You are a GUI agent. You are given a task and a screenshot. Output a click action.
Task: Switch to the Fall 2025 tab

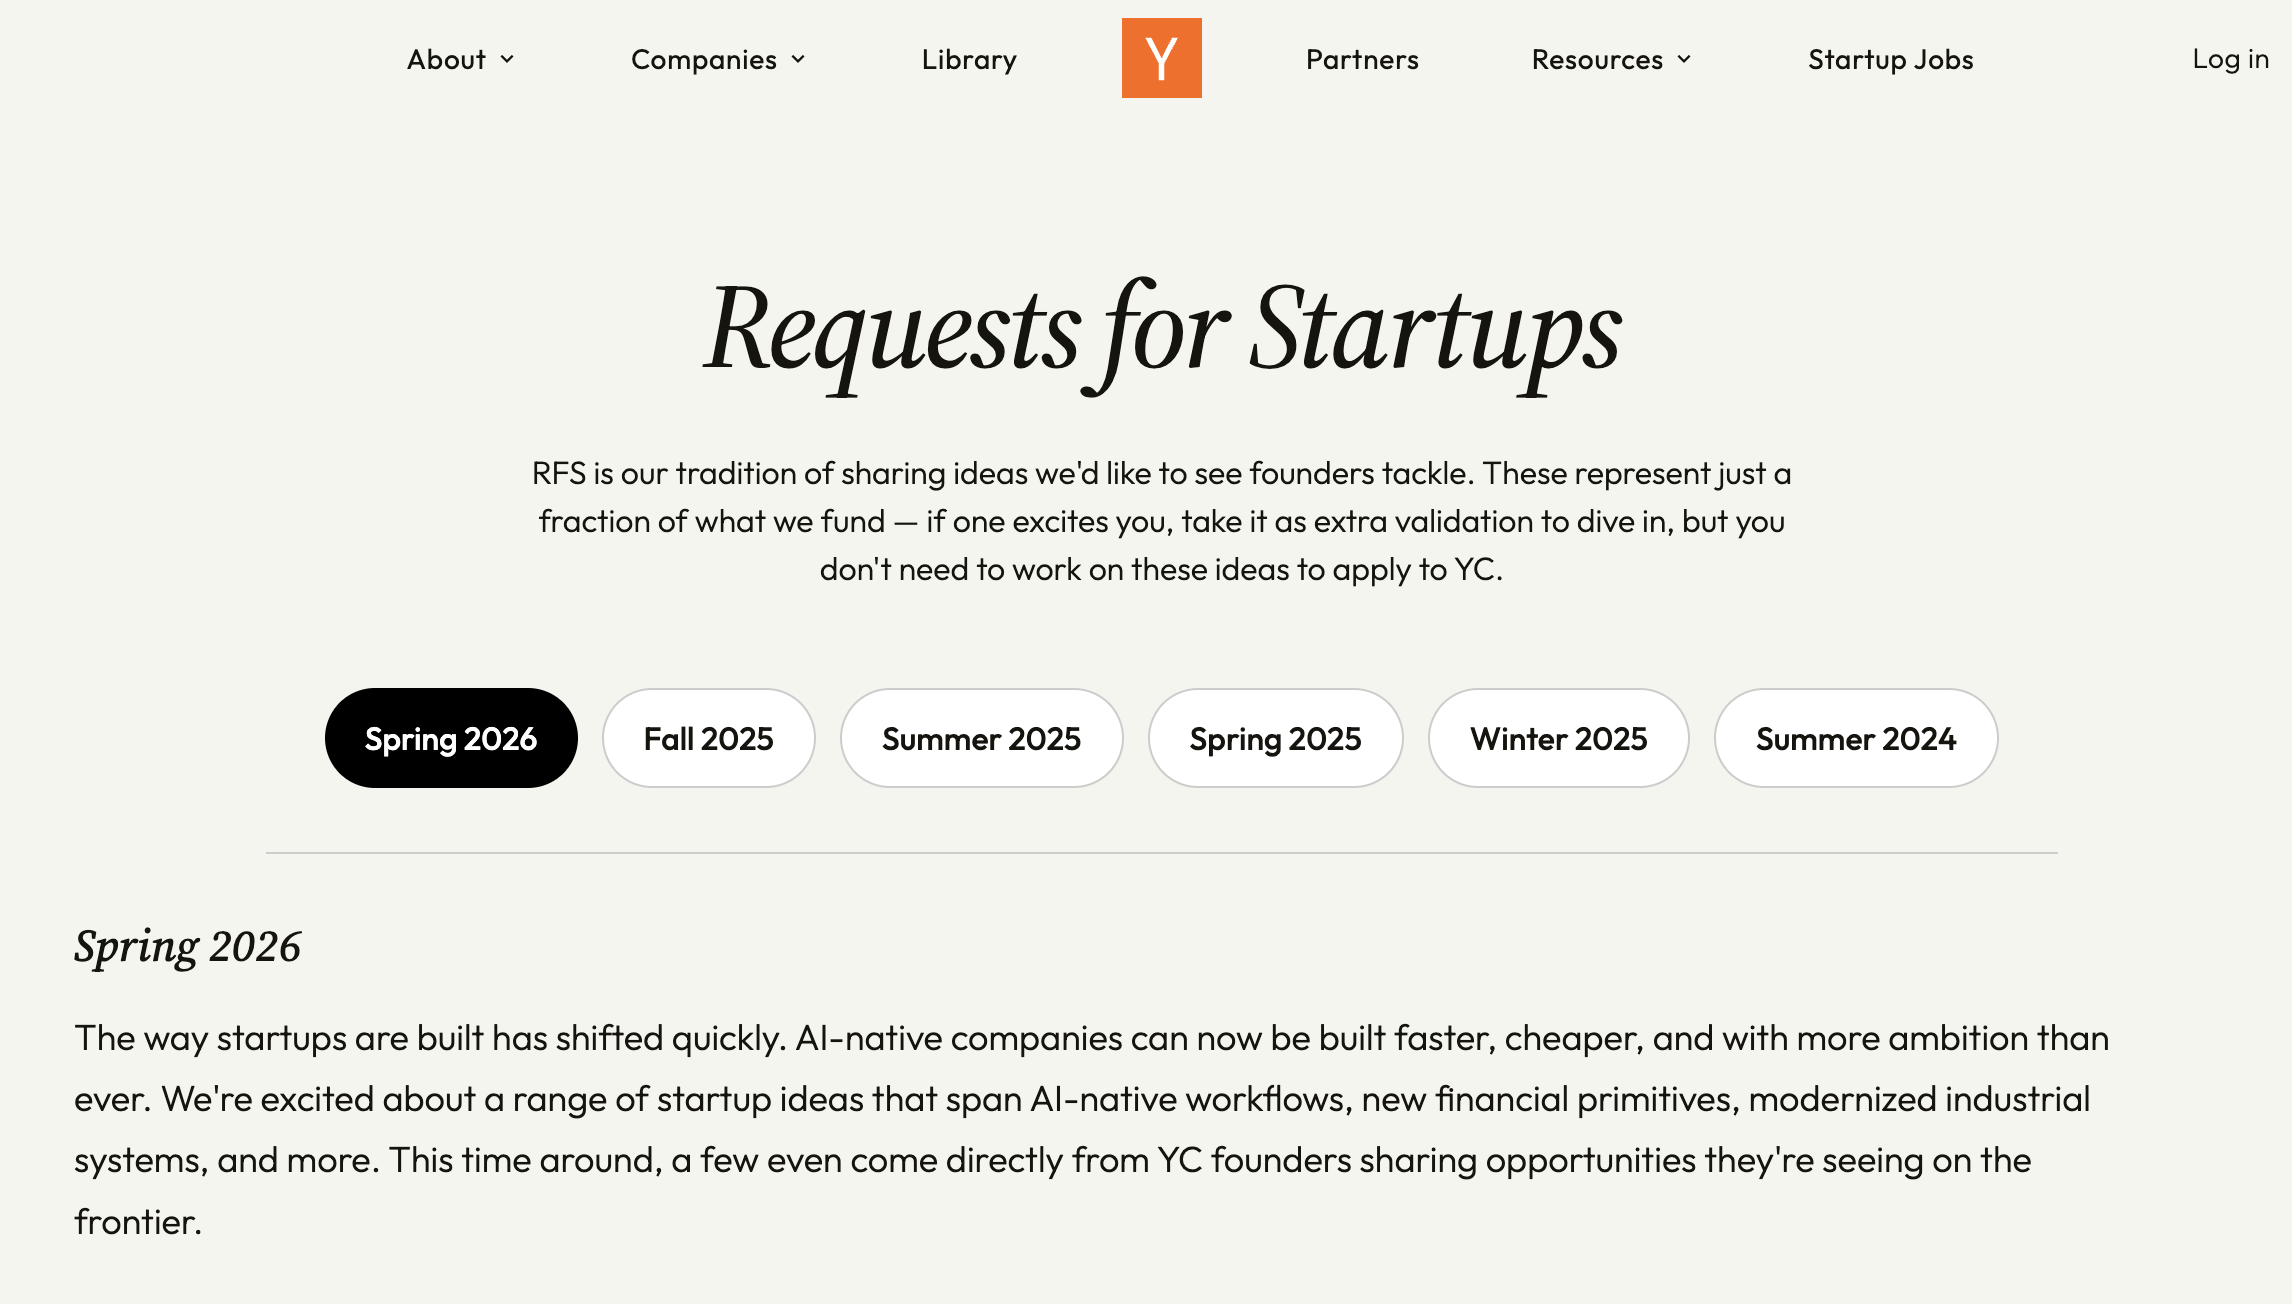pos(708,738)
